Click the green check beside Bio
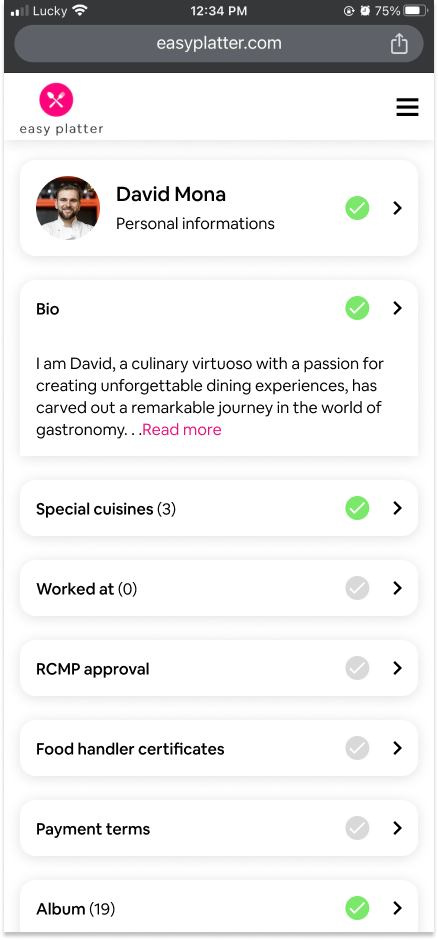 [x=357, y=308]
